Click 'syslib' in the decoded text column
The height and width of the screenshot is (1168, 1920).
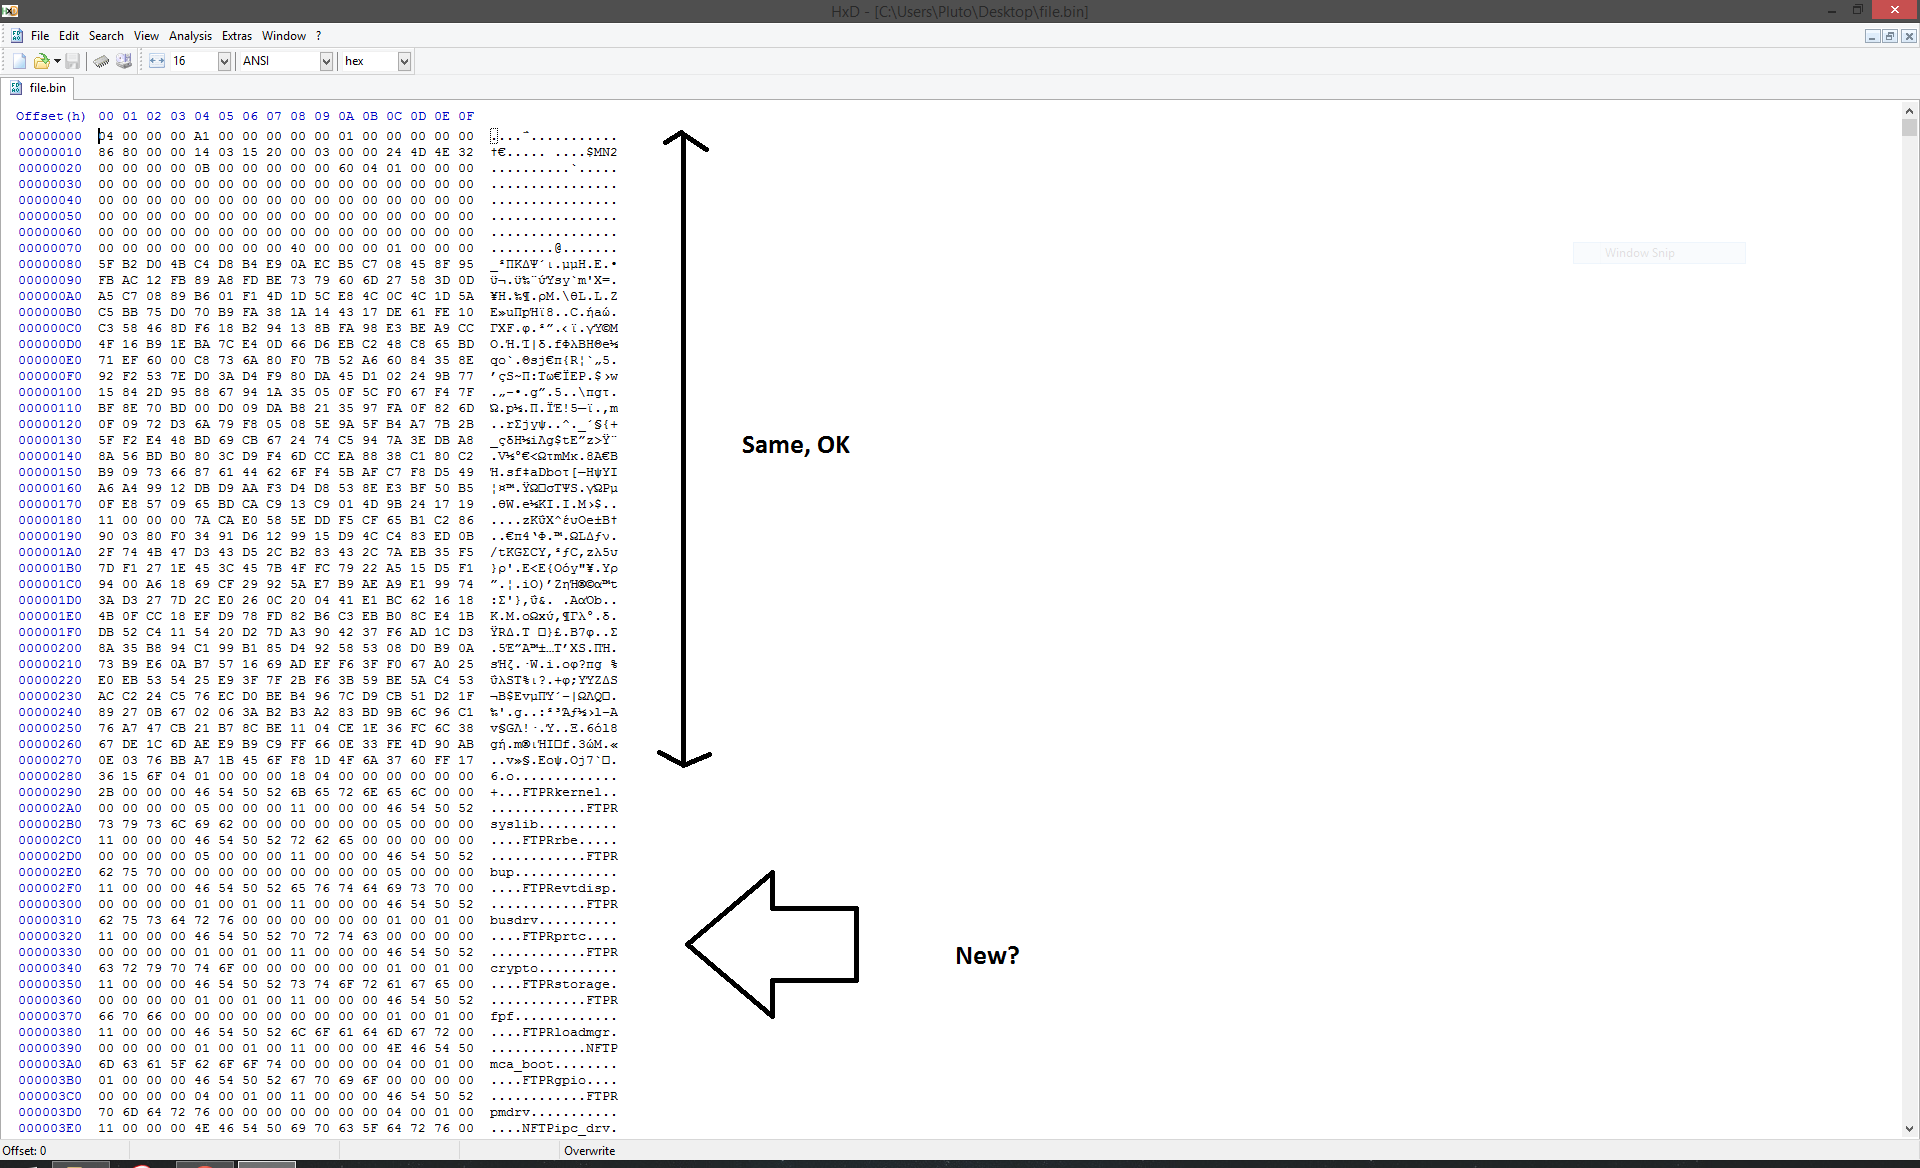tap(514, 824)
